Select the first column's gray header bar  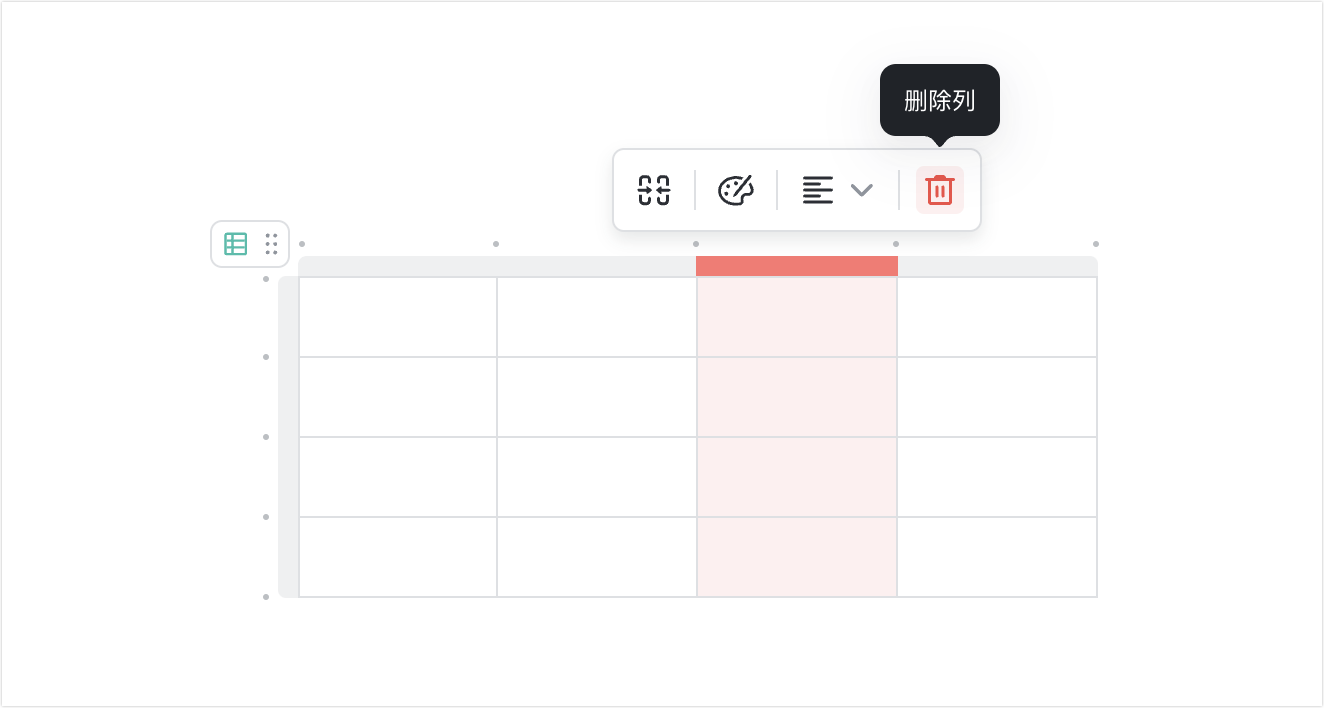(x=397, y=266)
